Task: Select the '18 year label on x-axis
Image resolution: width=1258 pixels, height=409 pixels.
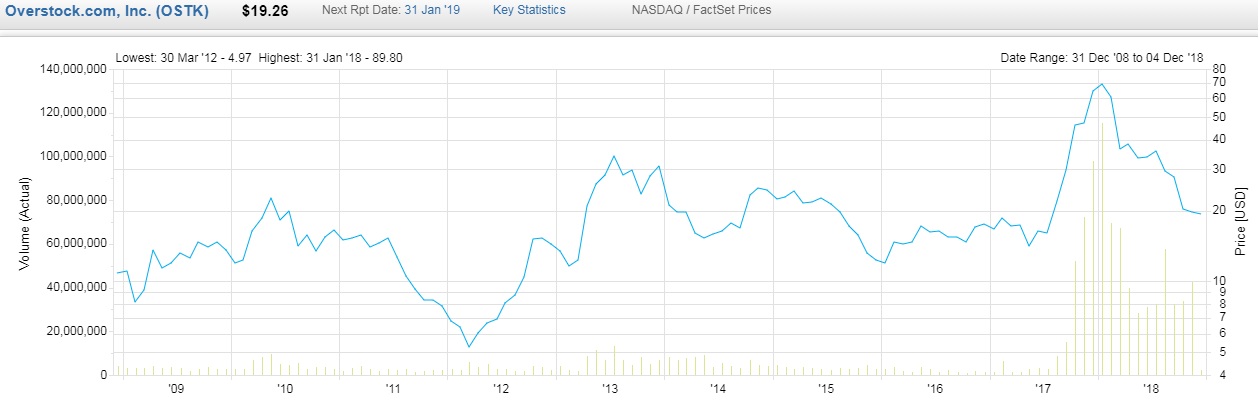Action: click(x=1150, y=388)
